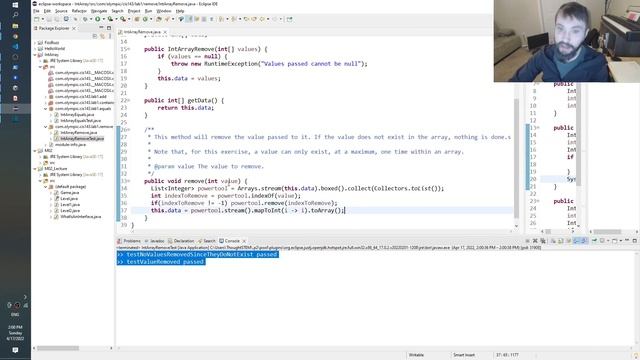Screen dimensions: 640x360
Task: Open the Windows notification center icon
Action: [x=15, y=350]
